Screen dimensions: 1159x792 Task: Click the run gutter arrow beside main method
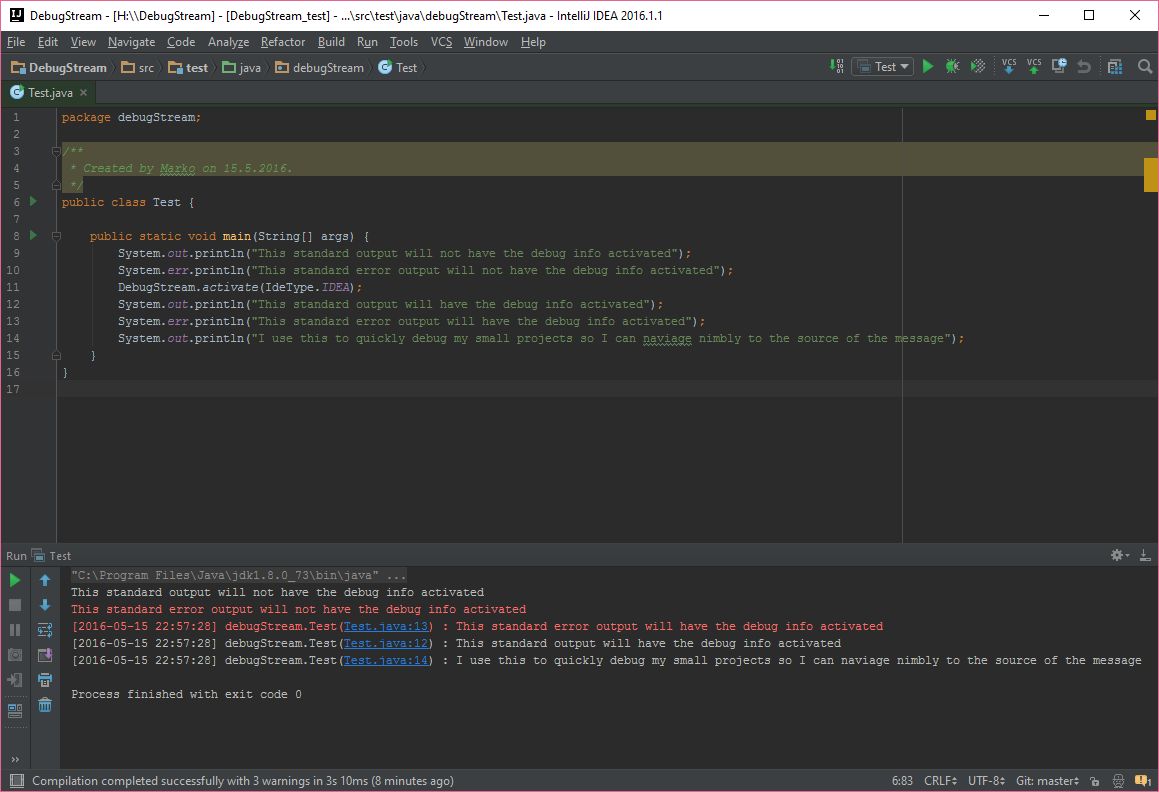(33, 235)
